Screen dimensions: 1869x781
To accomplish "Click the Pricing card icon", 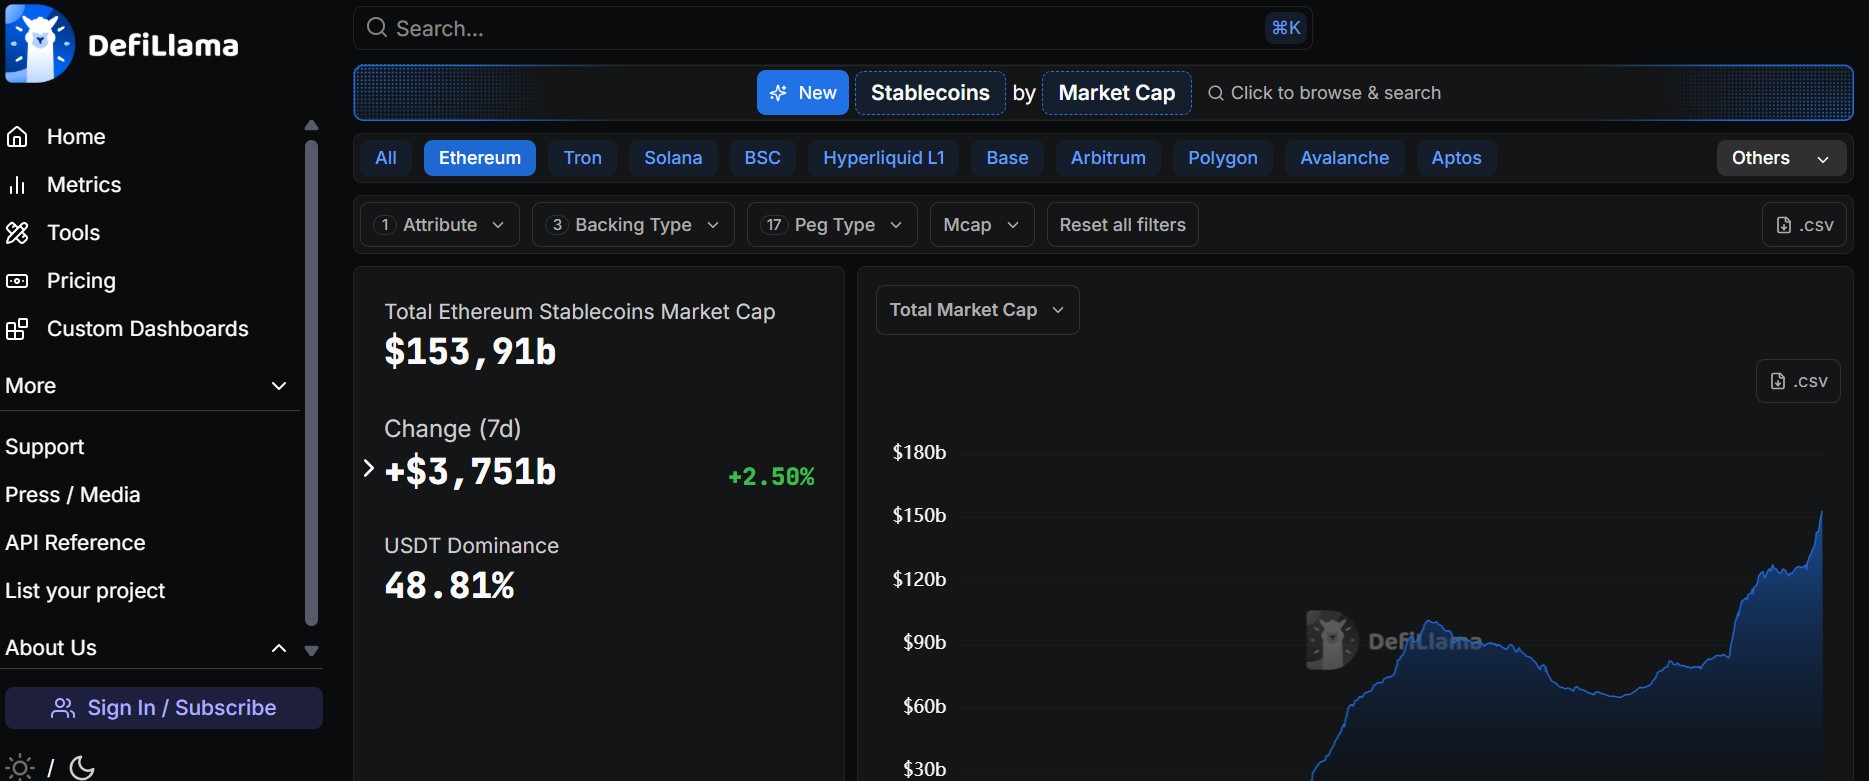I will click(x=17, y=281).
